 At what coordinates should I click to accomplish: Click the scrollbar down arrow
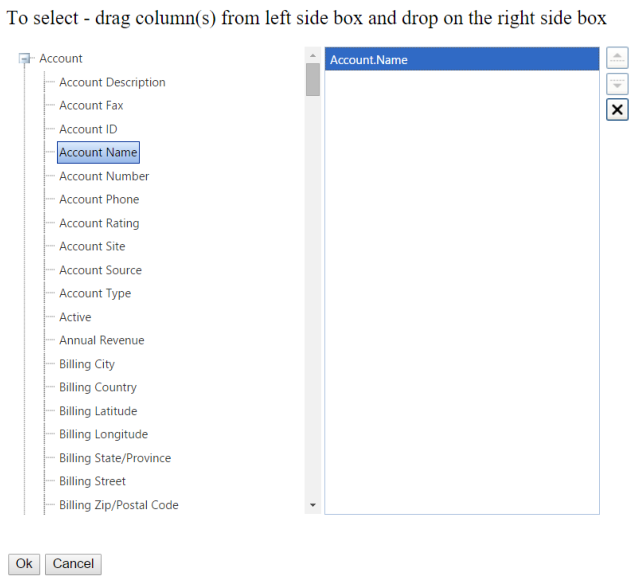pos(313,505)
